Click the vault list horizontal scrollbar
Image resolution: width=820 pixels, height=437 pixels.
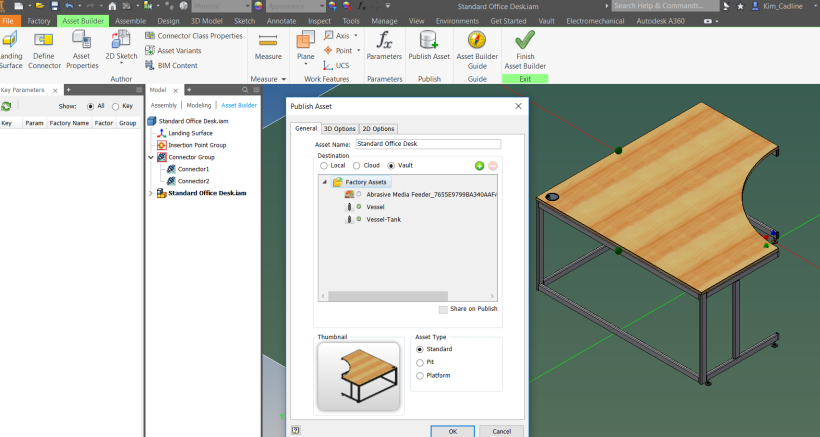pos(388,296)
